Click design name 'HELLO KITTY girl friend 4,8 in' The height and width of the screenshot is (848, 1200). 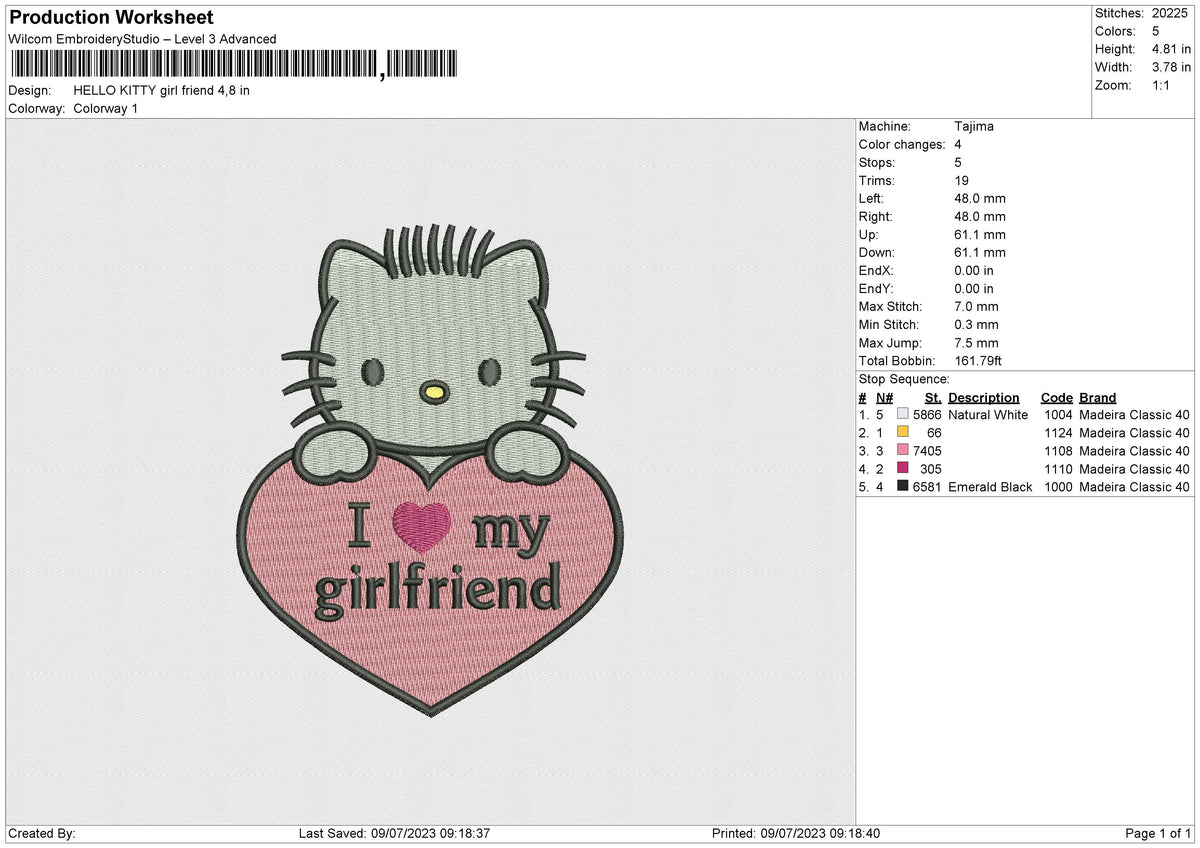[162, 90]
